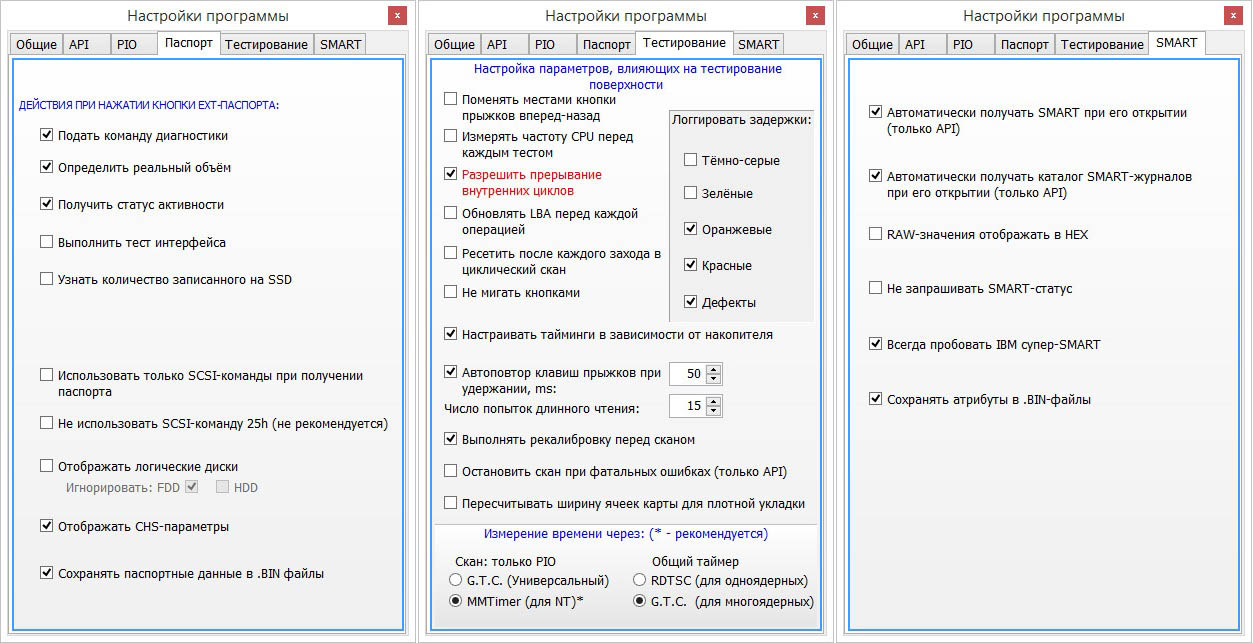The image size is (1253, 643).
Task: Toggle 'Определить реальный объём' checkbox
Action: 46,167
